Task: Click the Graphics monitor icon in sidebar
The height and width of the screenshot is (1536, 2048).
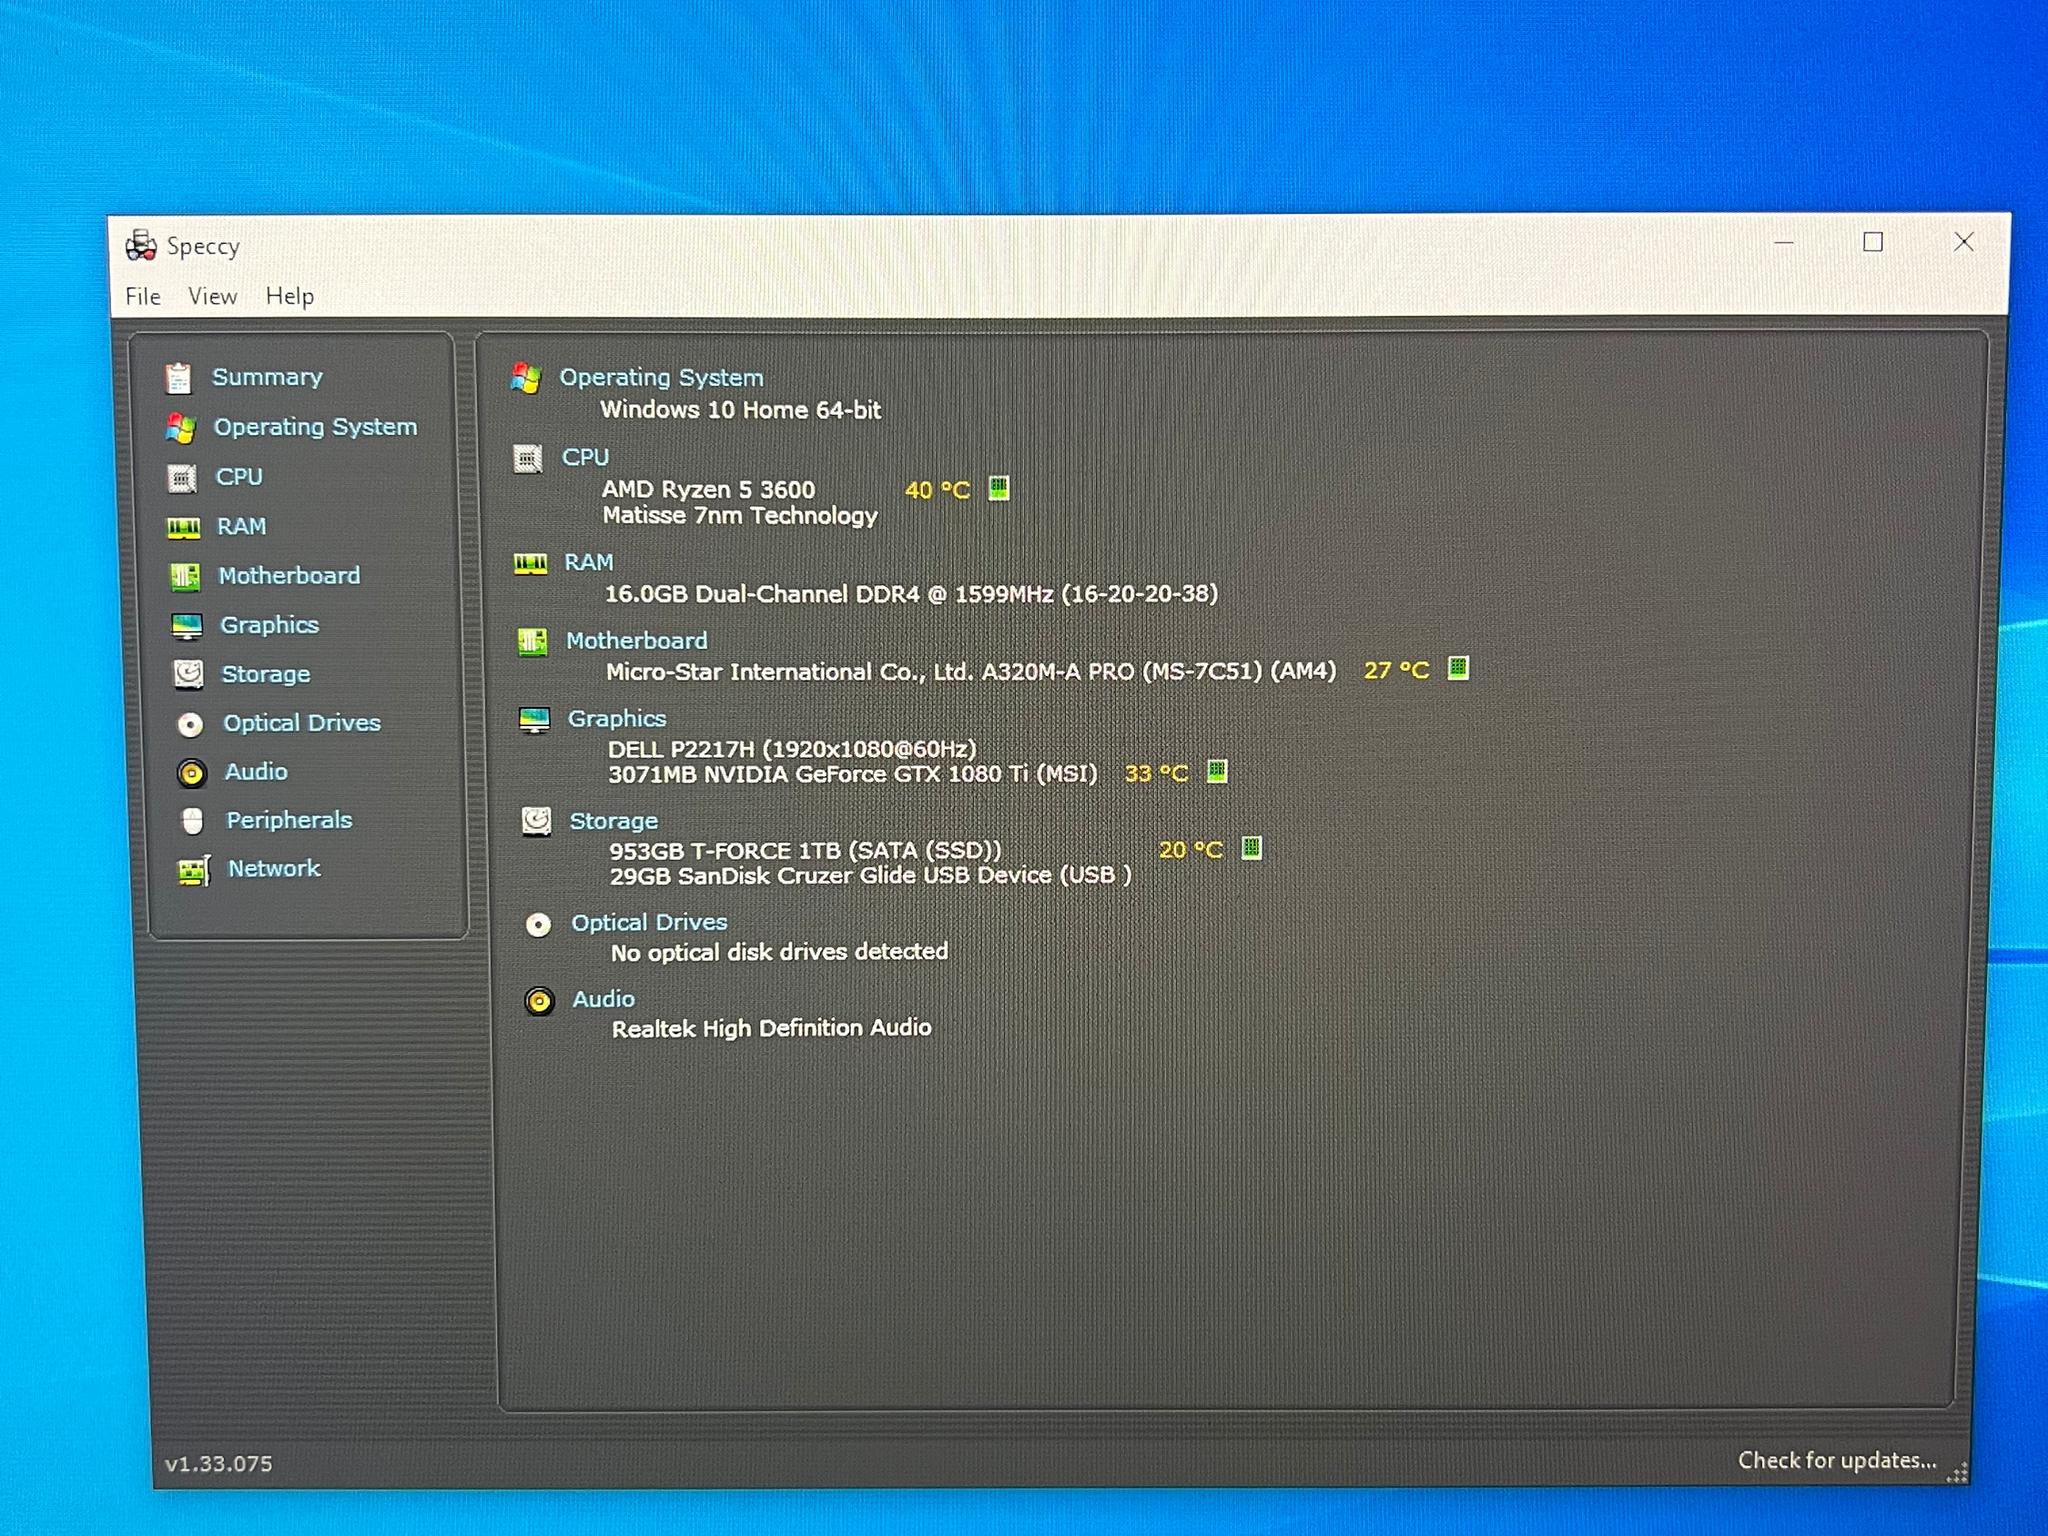Action: [187, 626]
